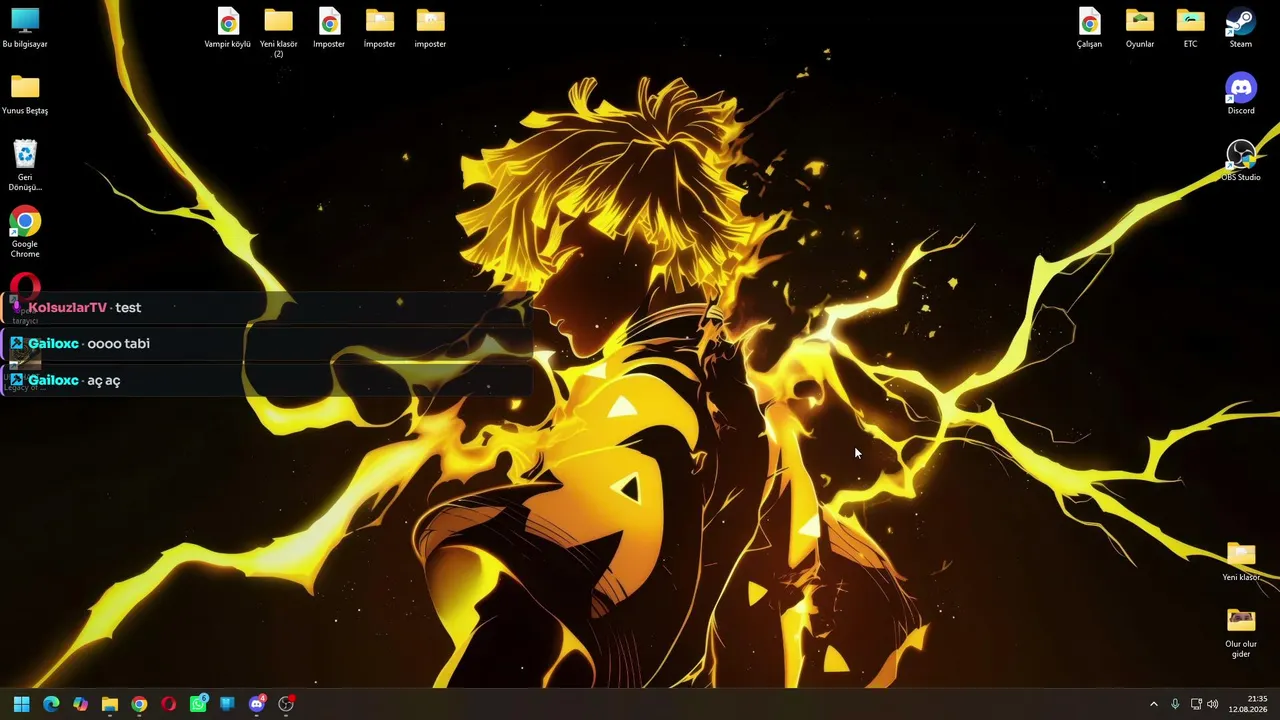
Task: Switch to Discord on the taskbar
Action: click(257, 704)
